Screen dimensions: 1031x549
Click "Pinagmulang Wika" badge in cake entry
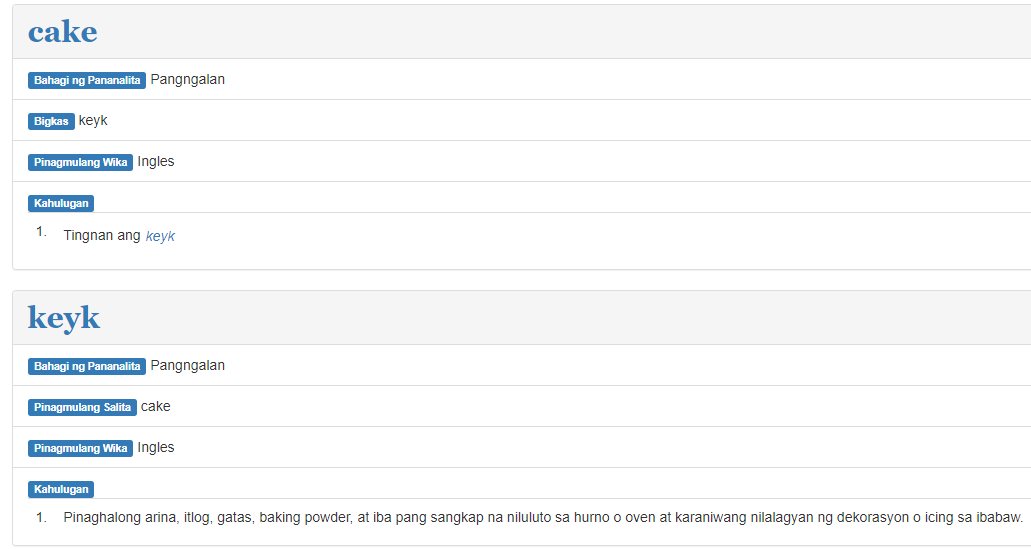click(x=80, y=162)
